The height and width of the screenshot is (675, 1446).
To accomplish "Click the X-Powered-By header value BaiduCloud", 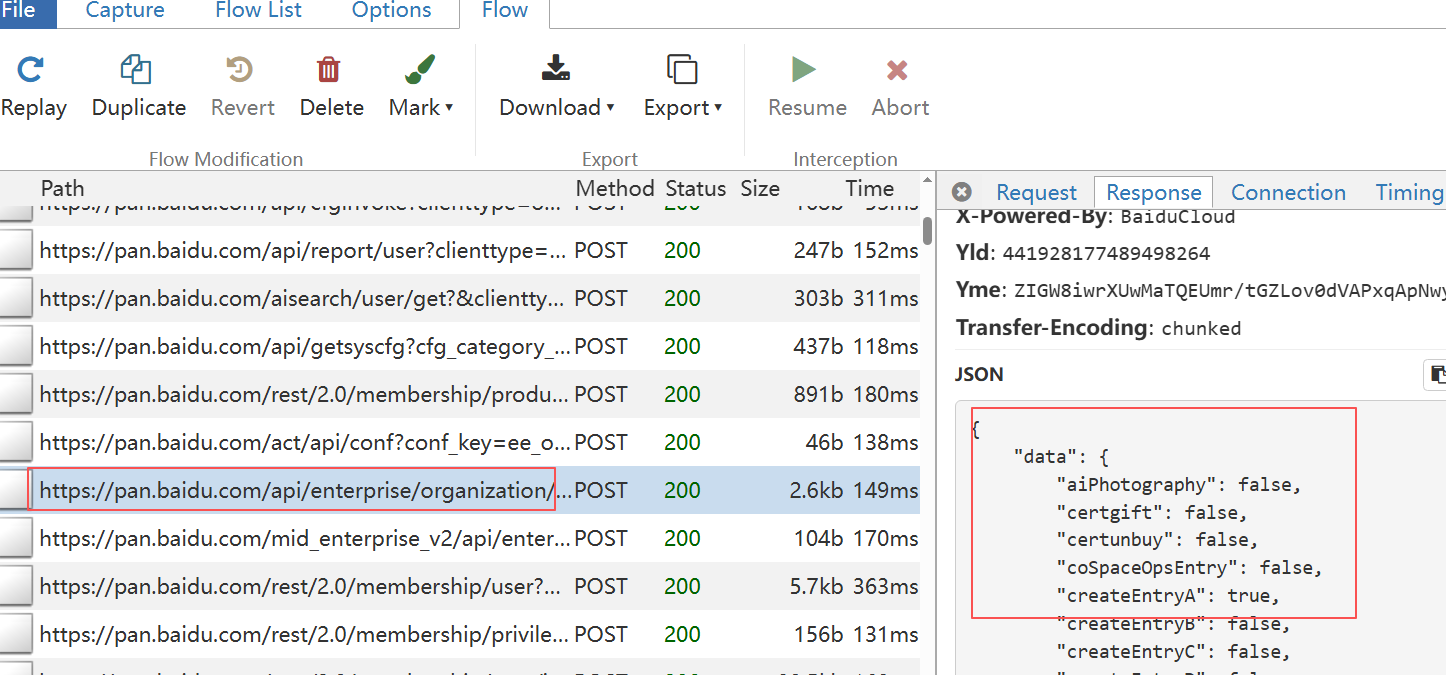I will click(x=1178, y=217).
